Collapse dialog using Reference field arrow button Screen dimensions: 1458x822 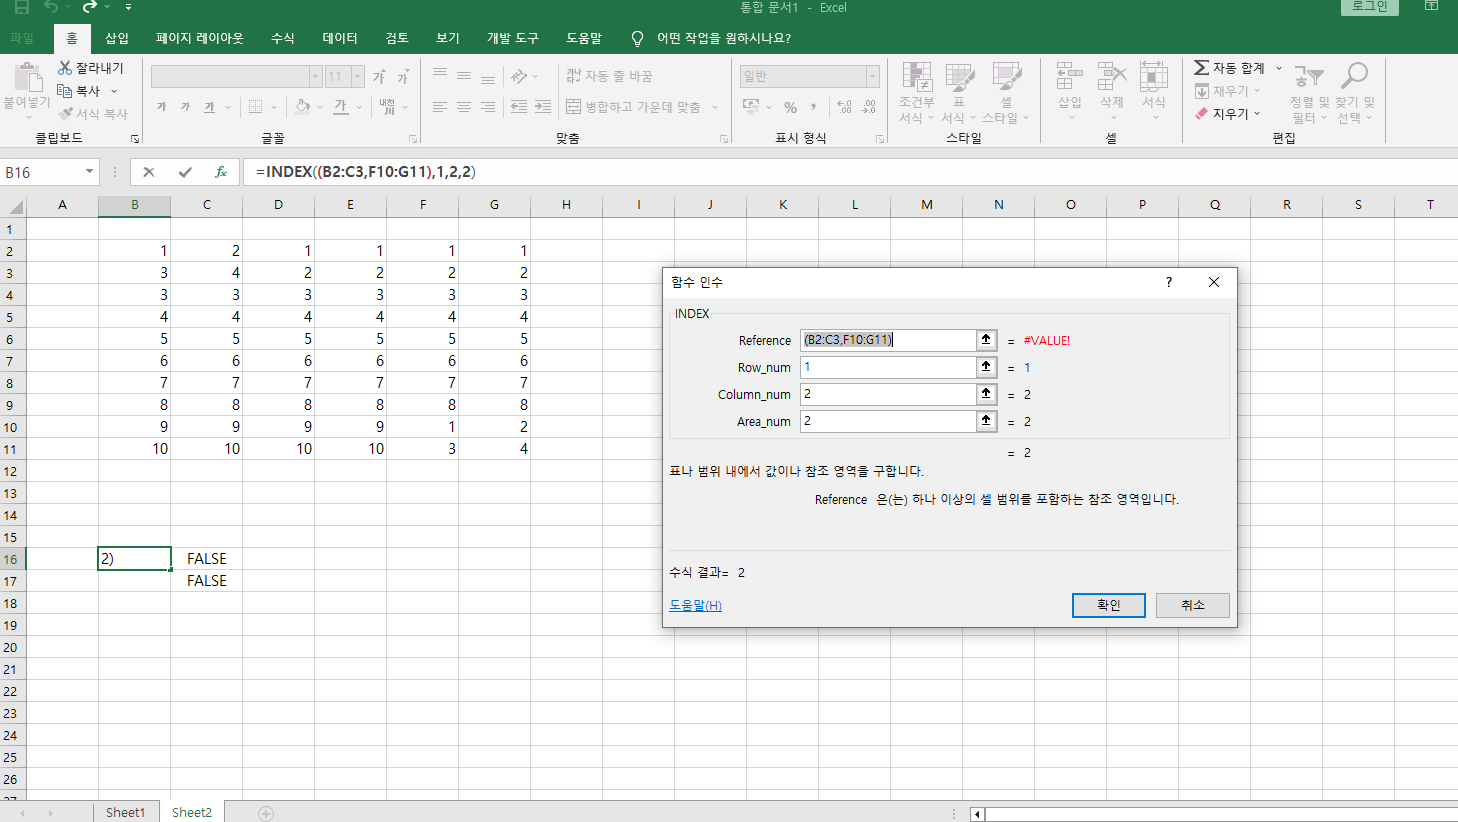pyautogui.click(x=986, y=340)
